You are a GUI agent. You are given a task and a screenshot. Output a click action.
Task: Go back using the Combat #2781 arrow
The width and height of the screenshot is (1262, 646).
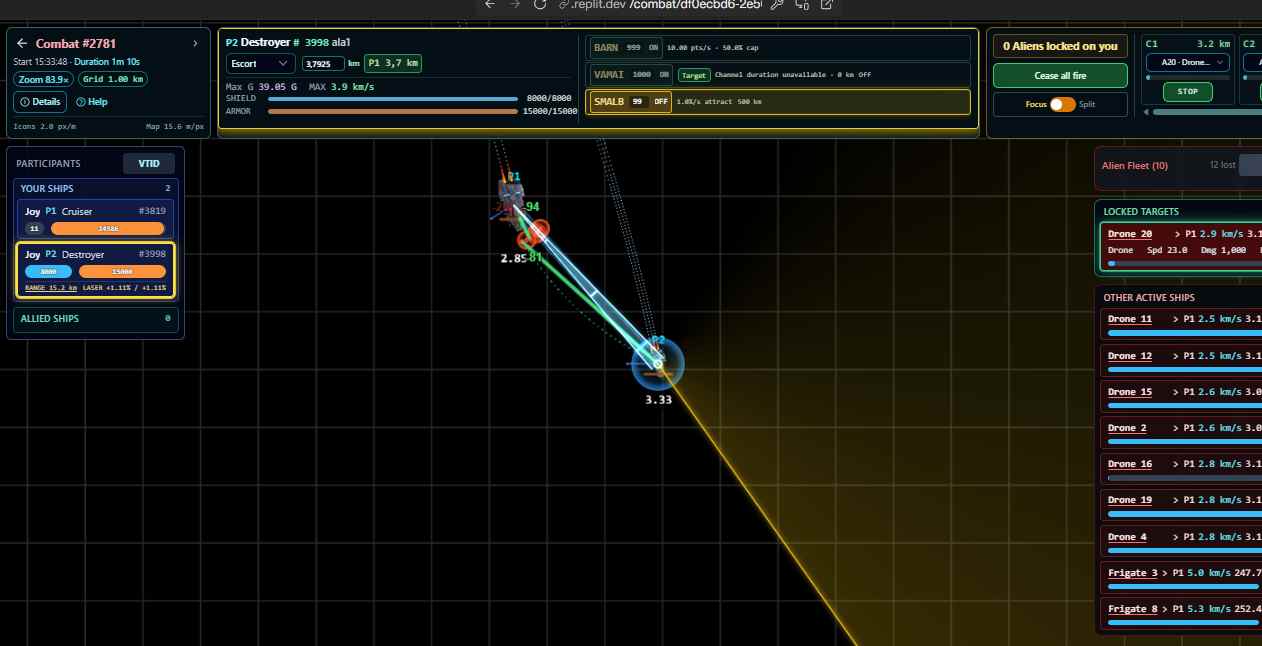[x=21, y=43]
